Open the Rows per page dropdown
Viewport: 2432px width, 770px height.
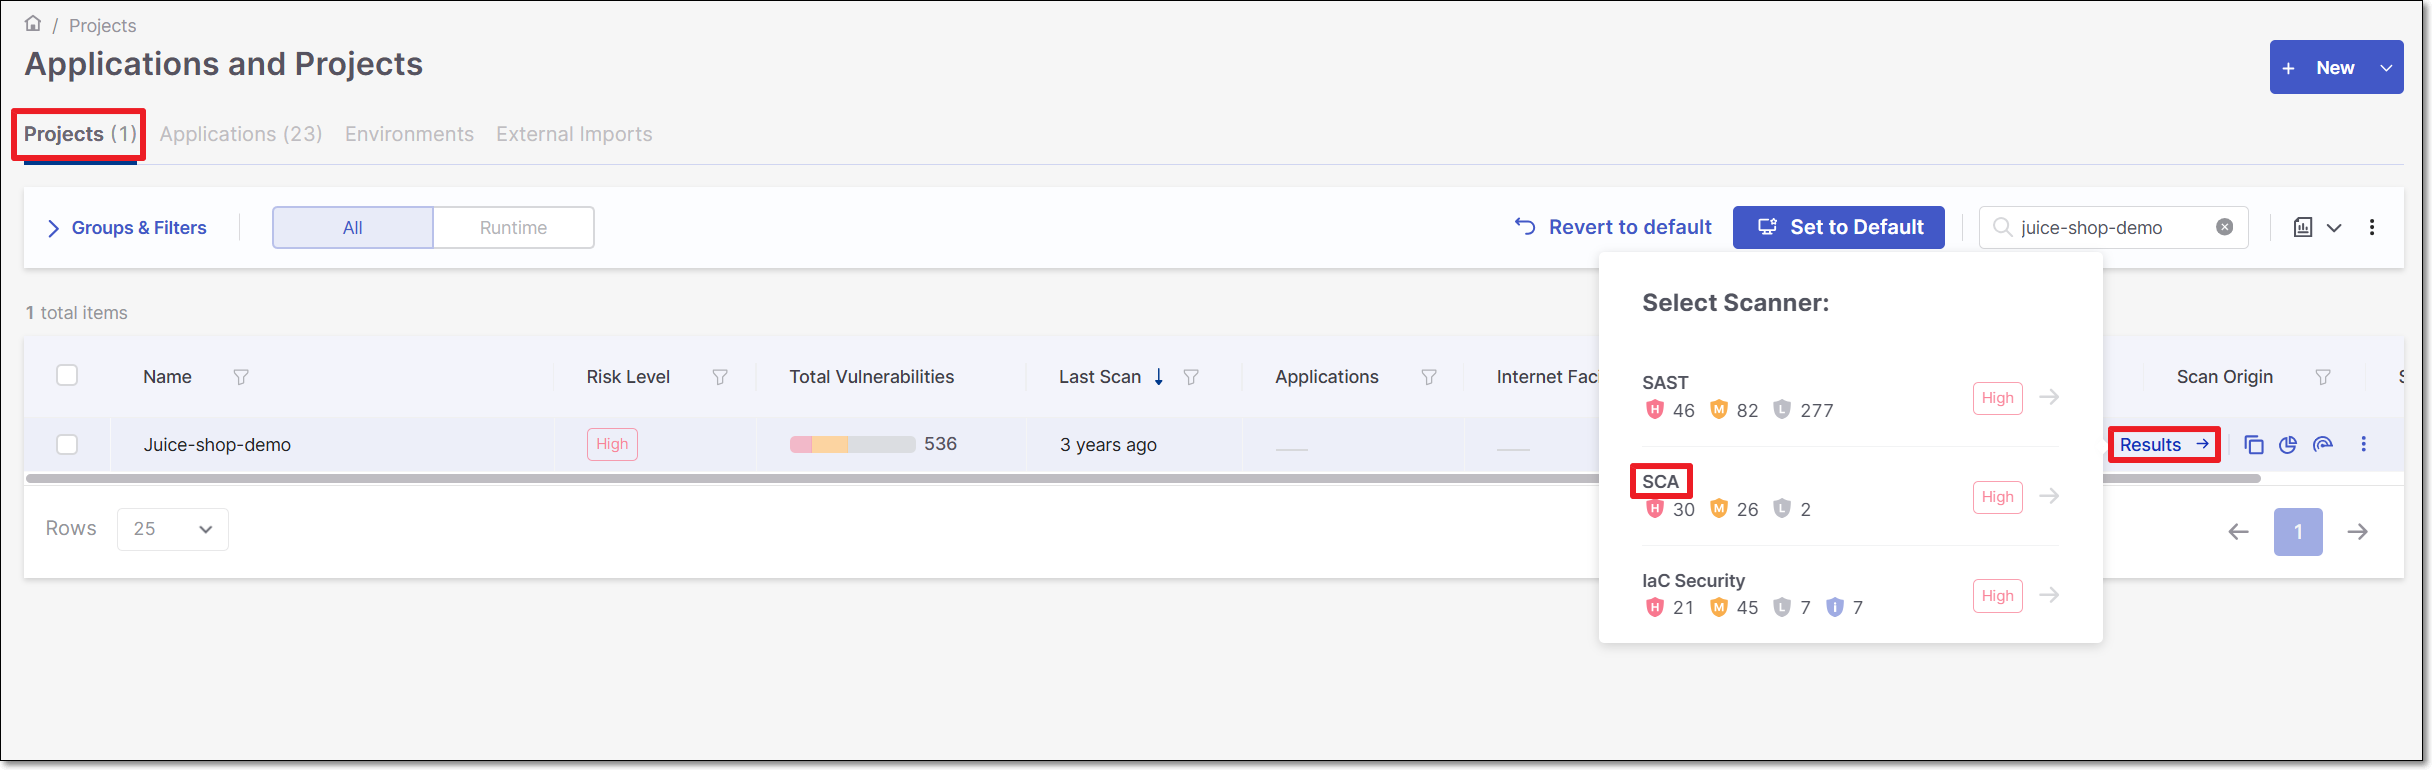pos(172,529)
